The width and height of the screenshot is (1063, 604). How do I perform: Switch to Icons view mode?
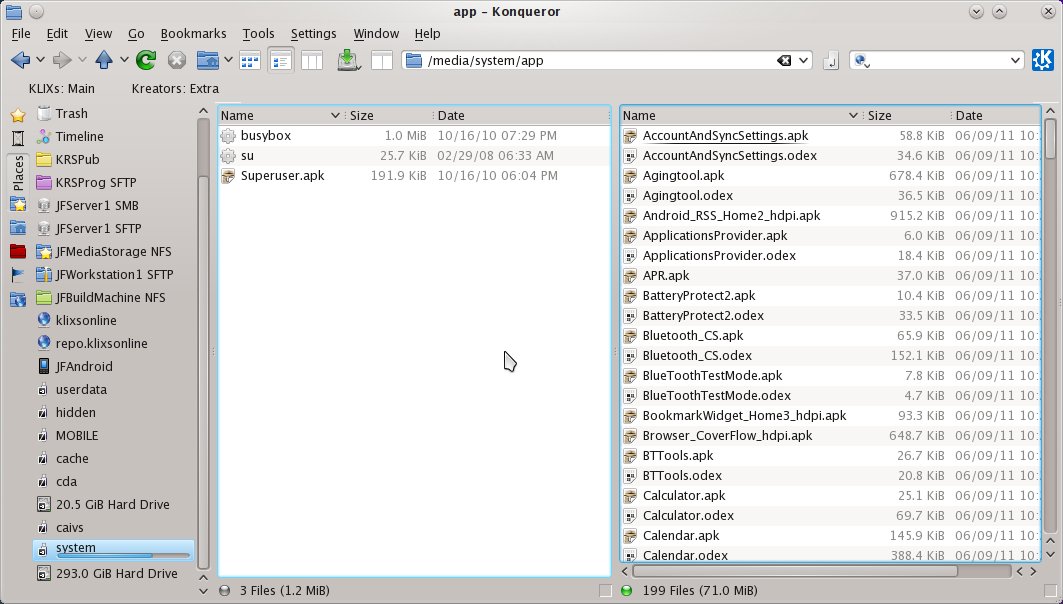tap(249, 61)
